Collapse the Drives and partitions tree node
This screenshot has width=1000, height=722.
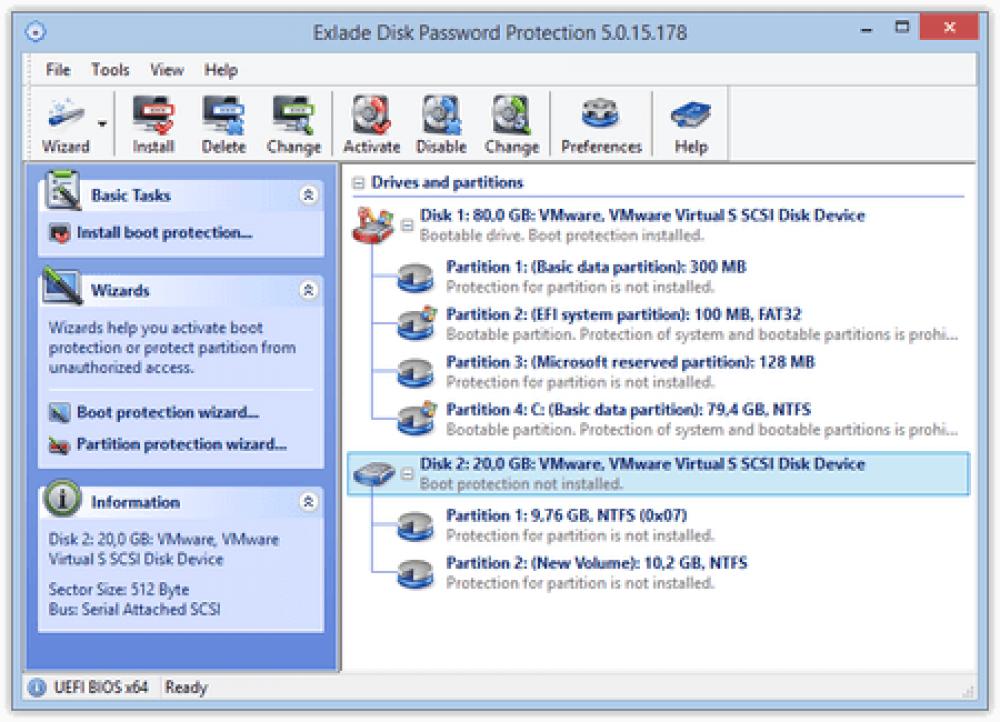point(360,183)
